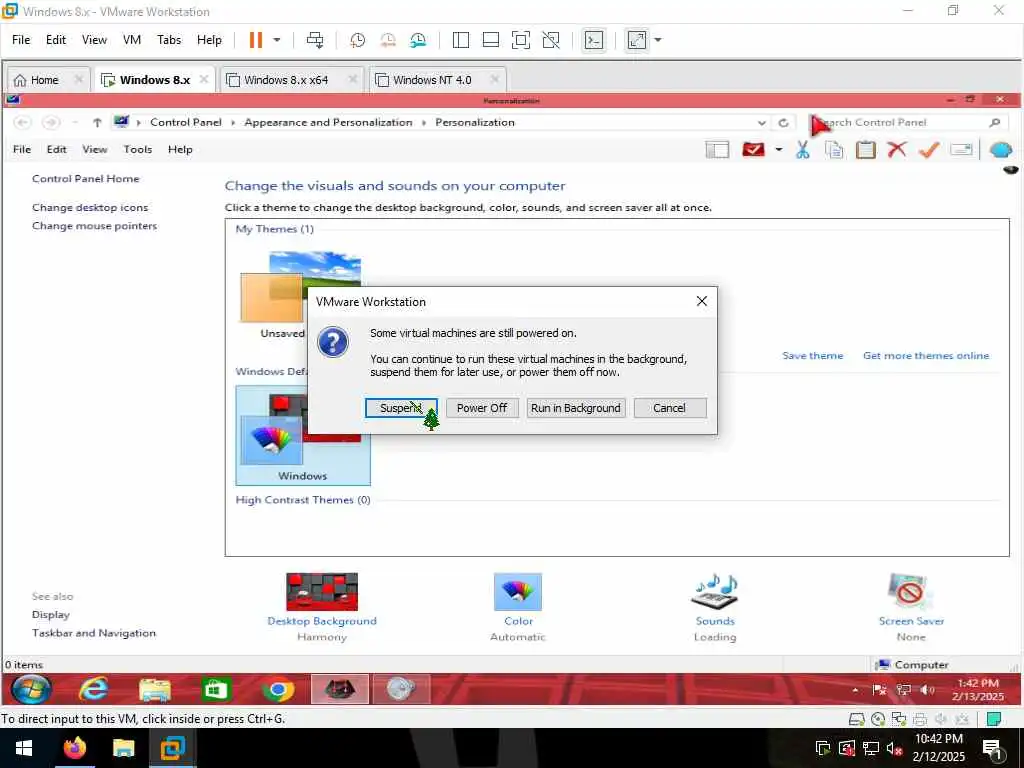Open Chrome in the guest taskbar
This screenshot has width=1024, height=768.
[278, 690]
